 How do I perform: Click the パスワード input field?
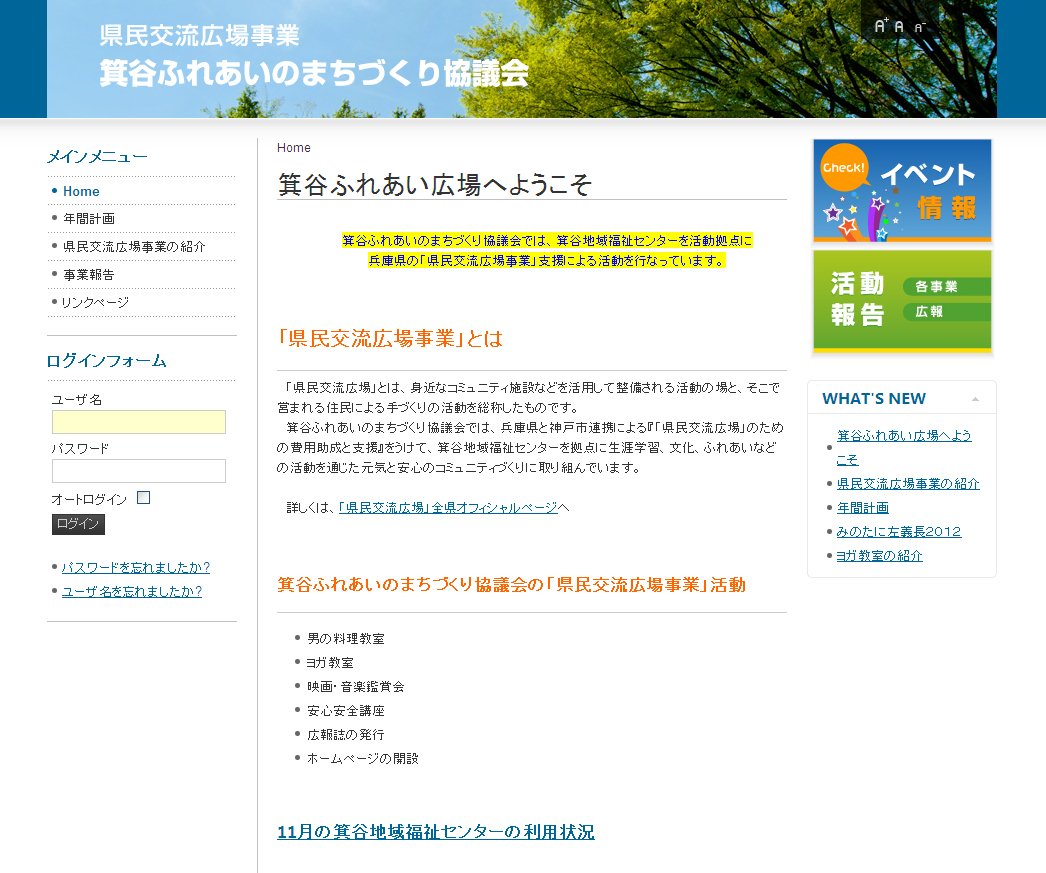click(x=139, y=471)
